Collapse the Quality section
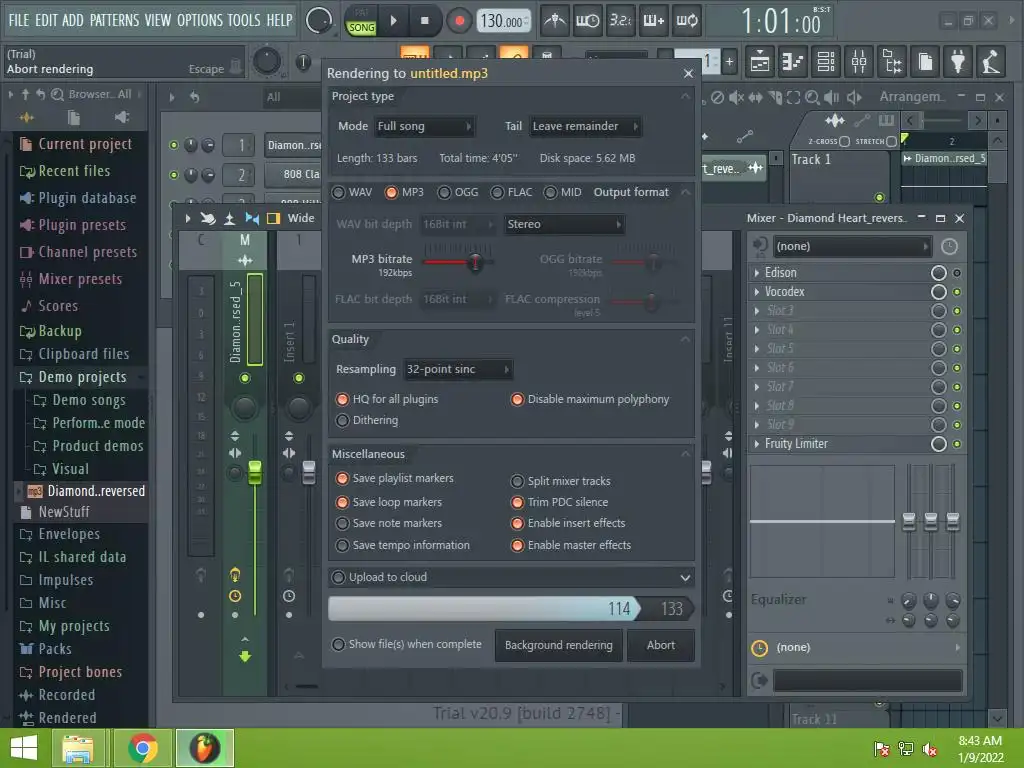The height and width of the screenshot is (768, 1024). (685, 339)
